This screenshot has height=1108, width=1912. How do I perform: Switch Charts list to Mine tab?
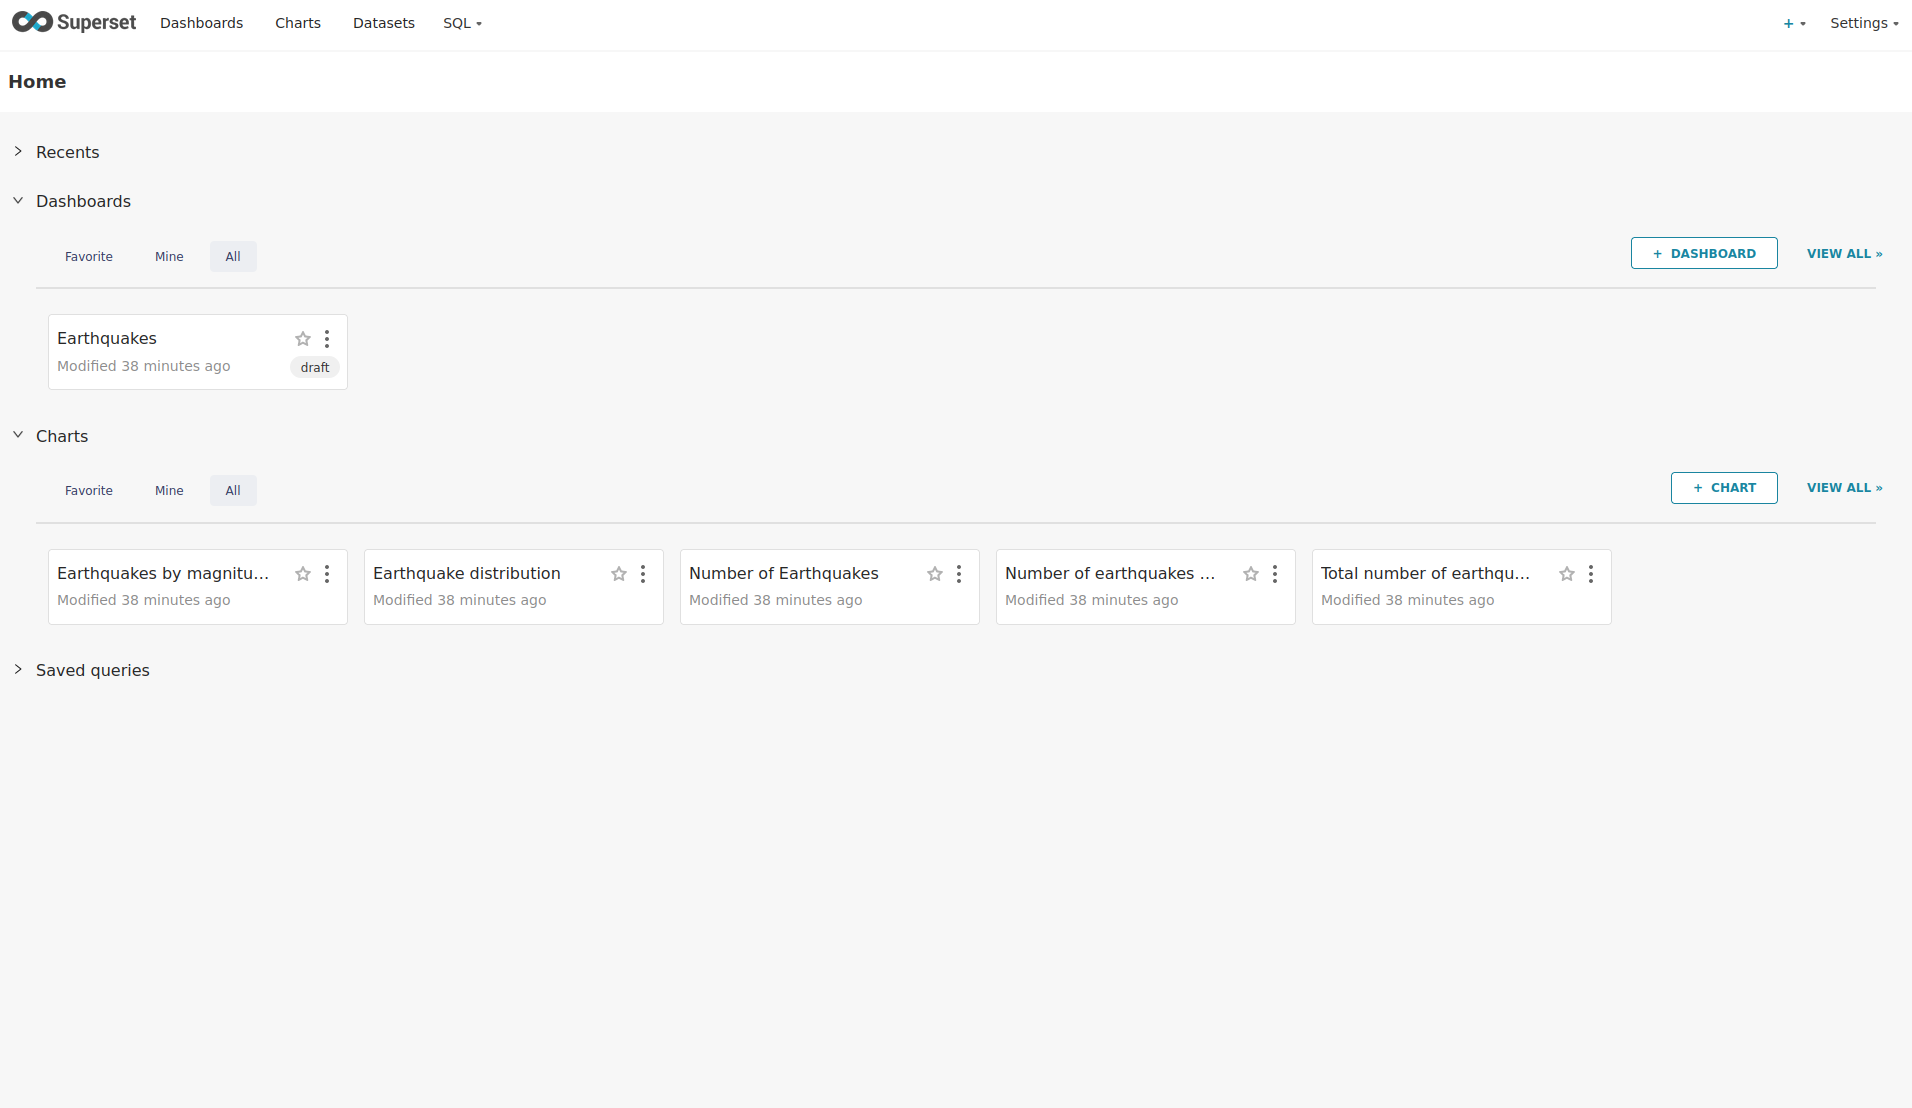click(169, 490)
